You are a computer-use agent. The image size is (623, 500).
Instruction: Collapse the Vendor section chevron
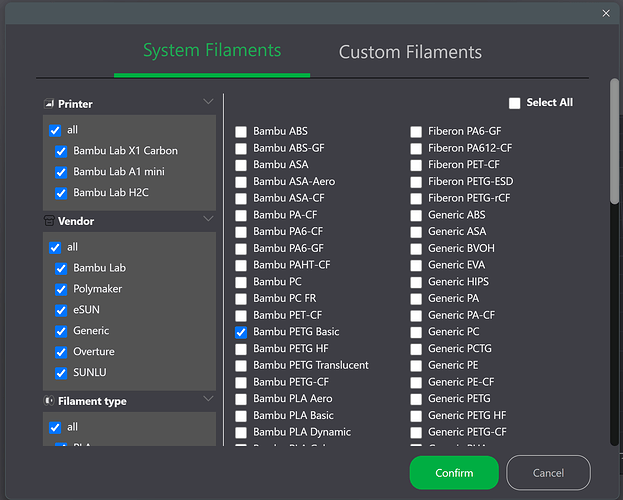(208, 219)
